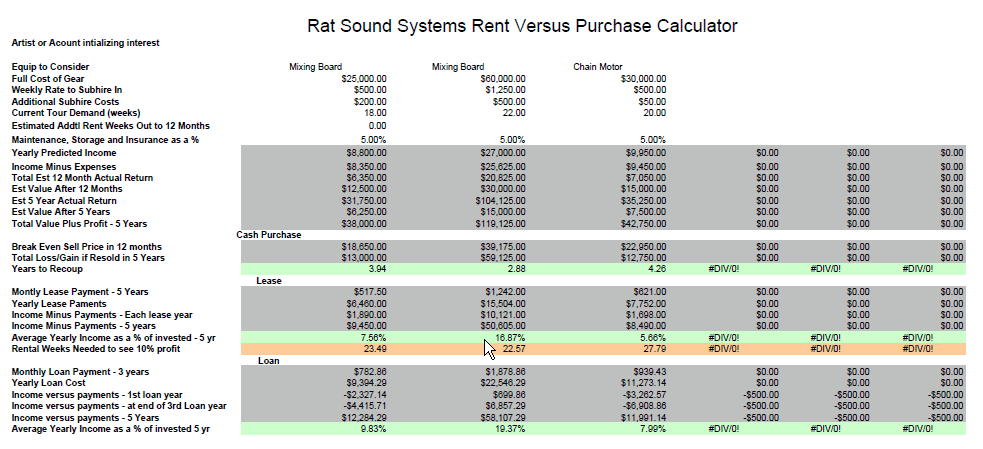Click Income Minus Expenses value $8,350.00
This screenshot has height=449, width=983.
366,167
